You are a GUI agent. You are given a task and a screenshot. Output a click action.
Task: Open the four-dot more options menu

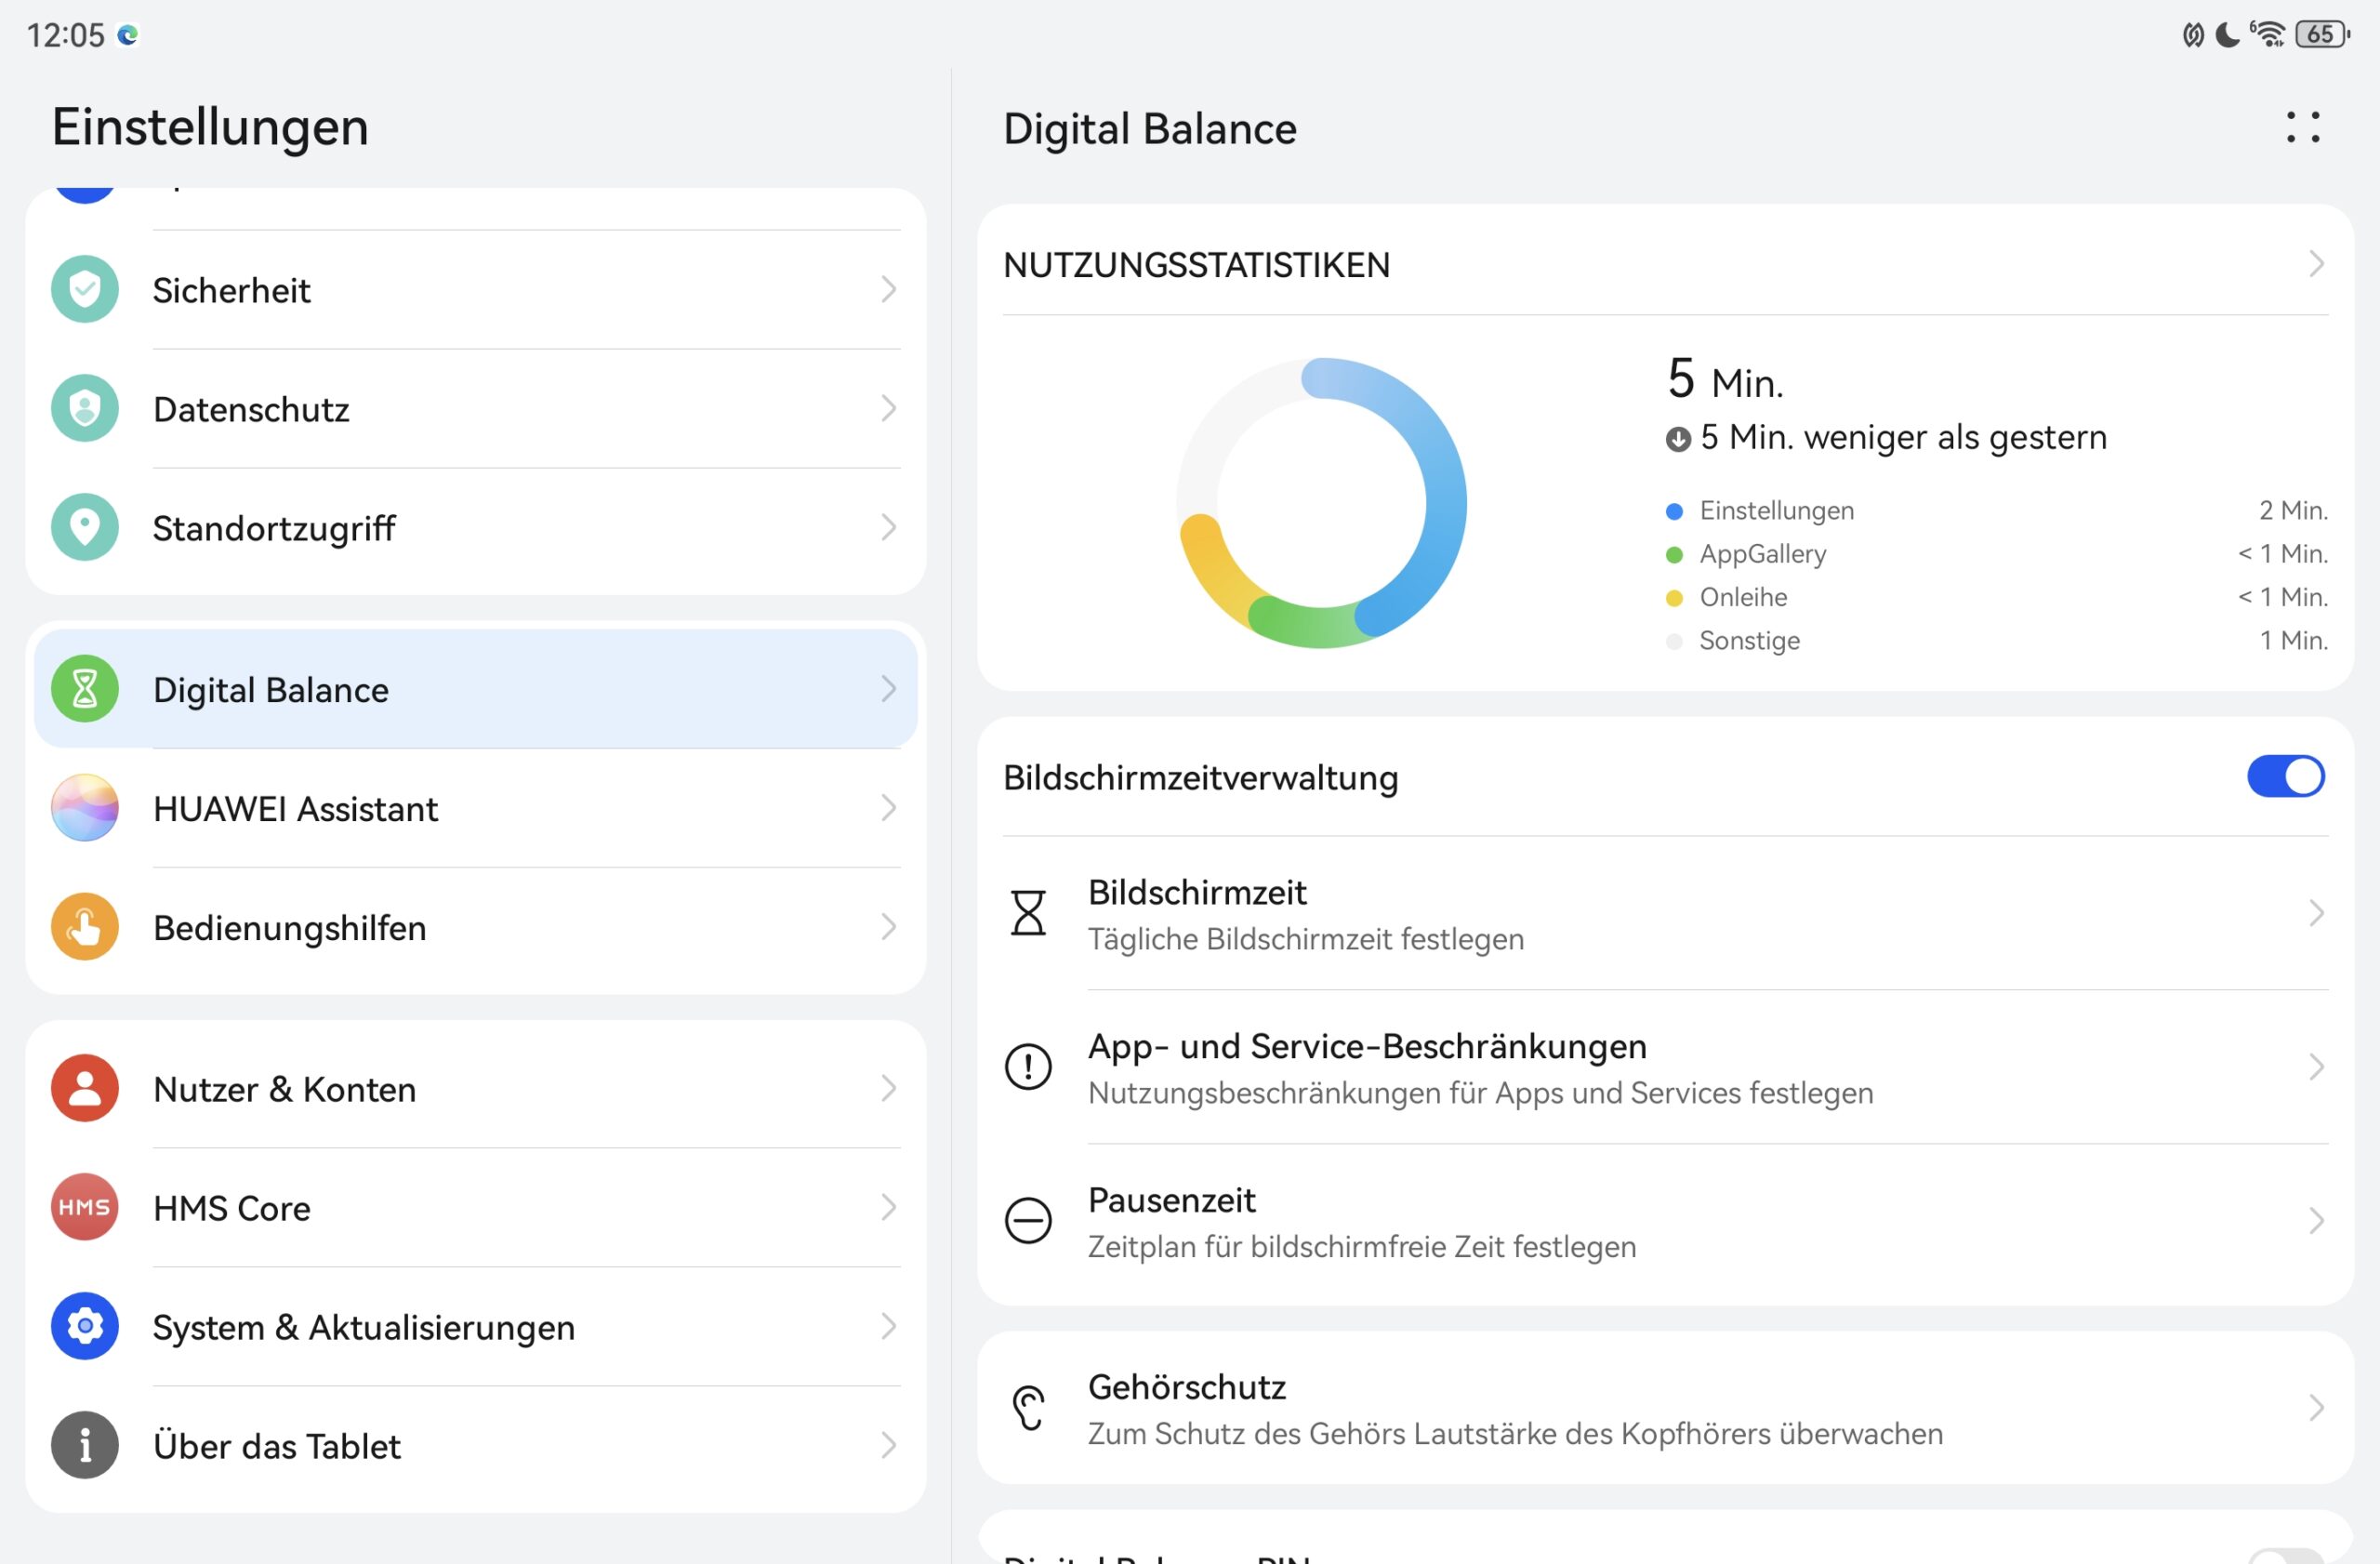coord(2302,128)
